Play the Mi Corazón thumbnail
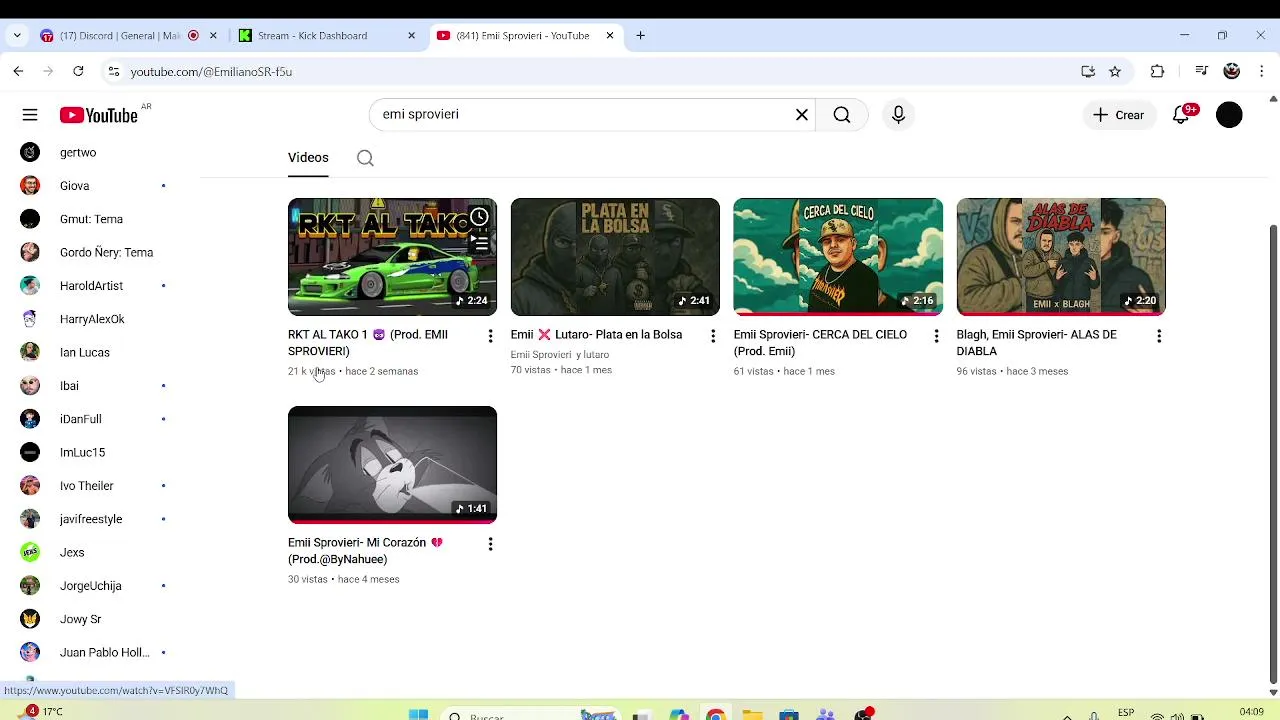 [x=392, y=465]
